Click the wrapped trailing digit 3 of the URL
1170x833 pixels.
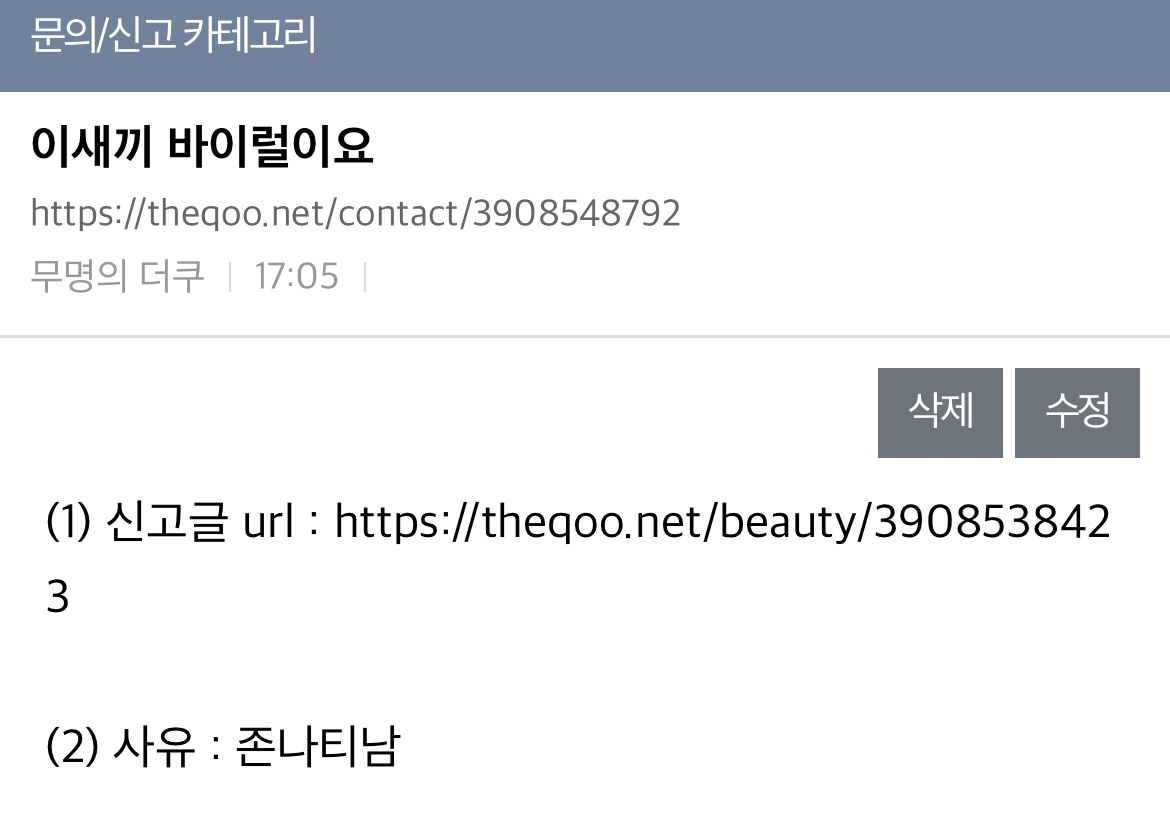(x=57, y=597)
